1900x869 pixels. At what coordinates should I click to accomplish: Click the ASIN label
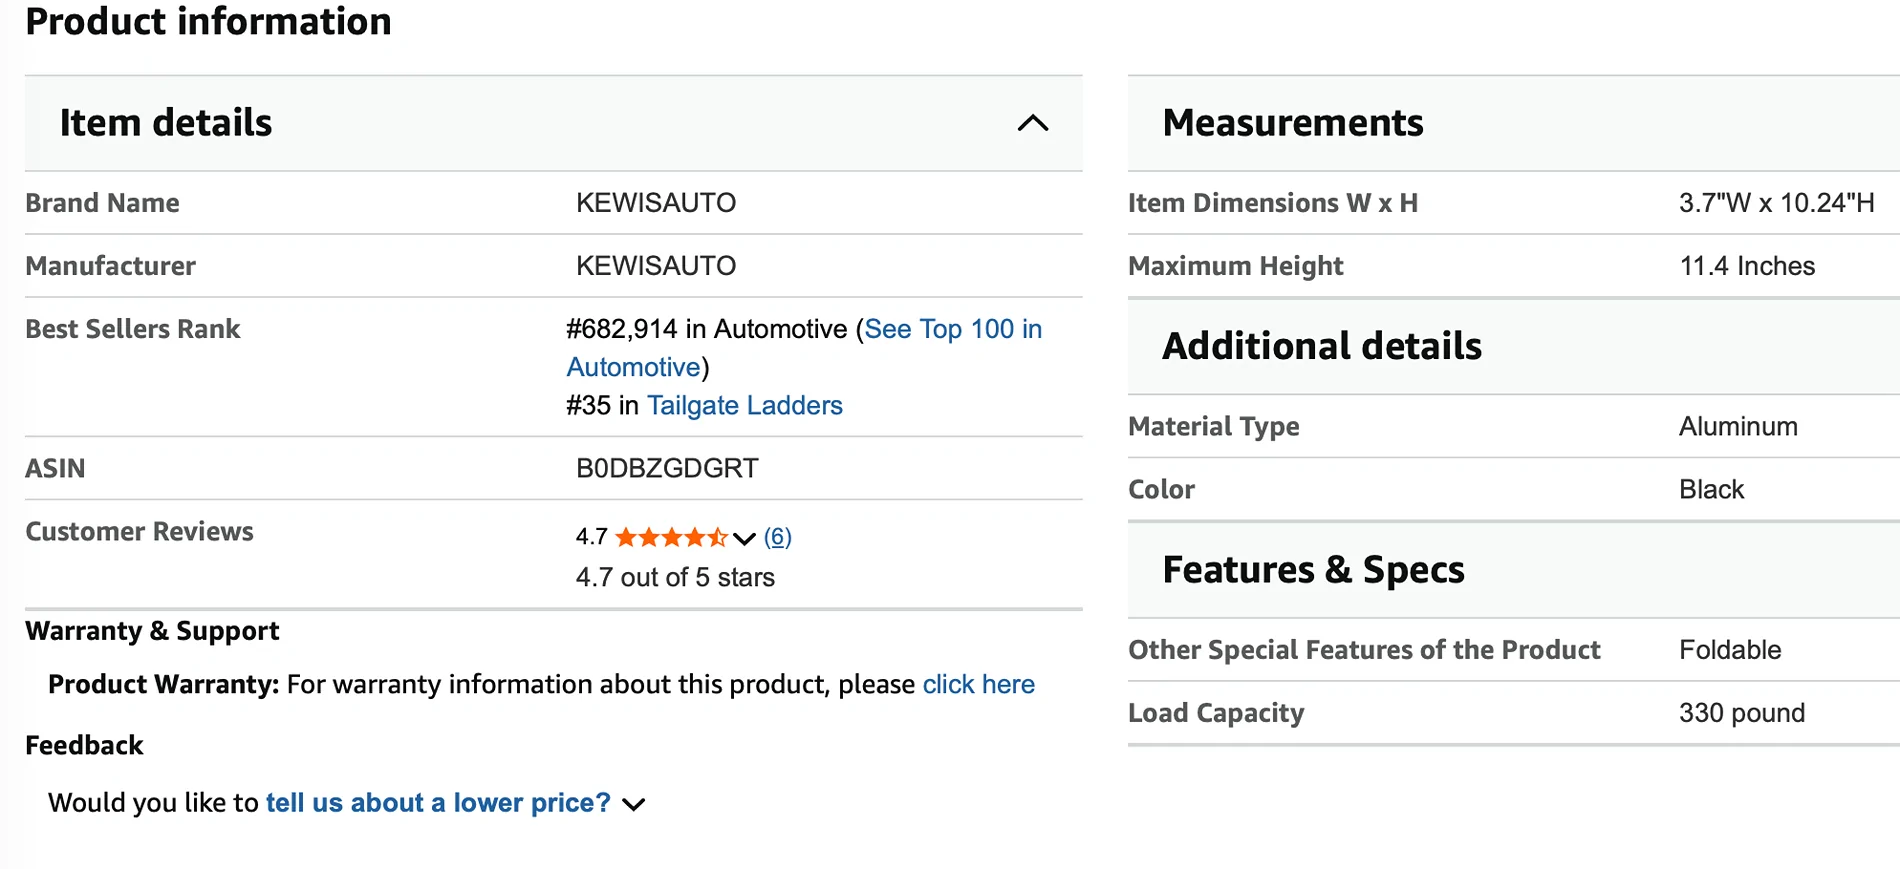coord(55,468)
